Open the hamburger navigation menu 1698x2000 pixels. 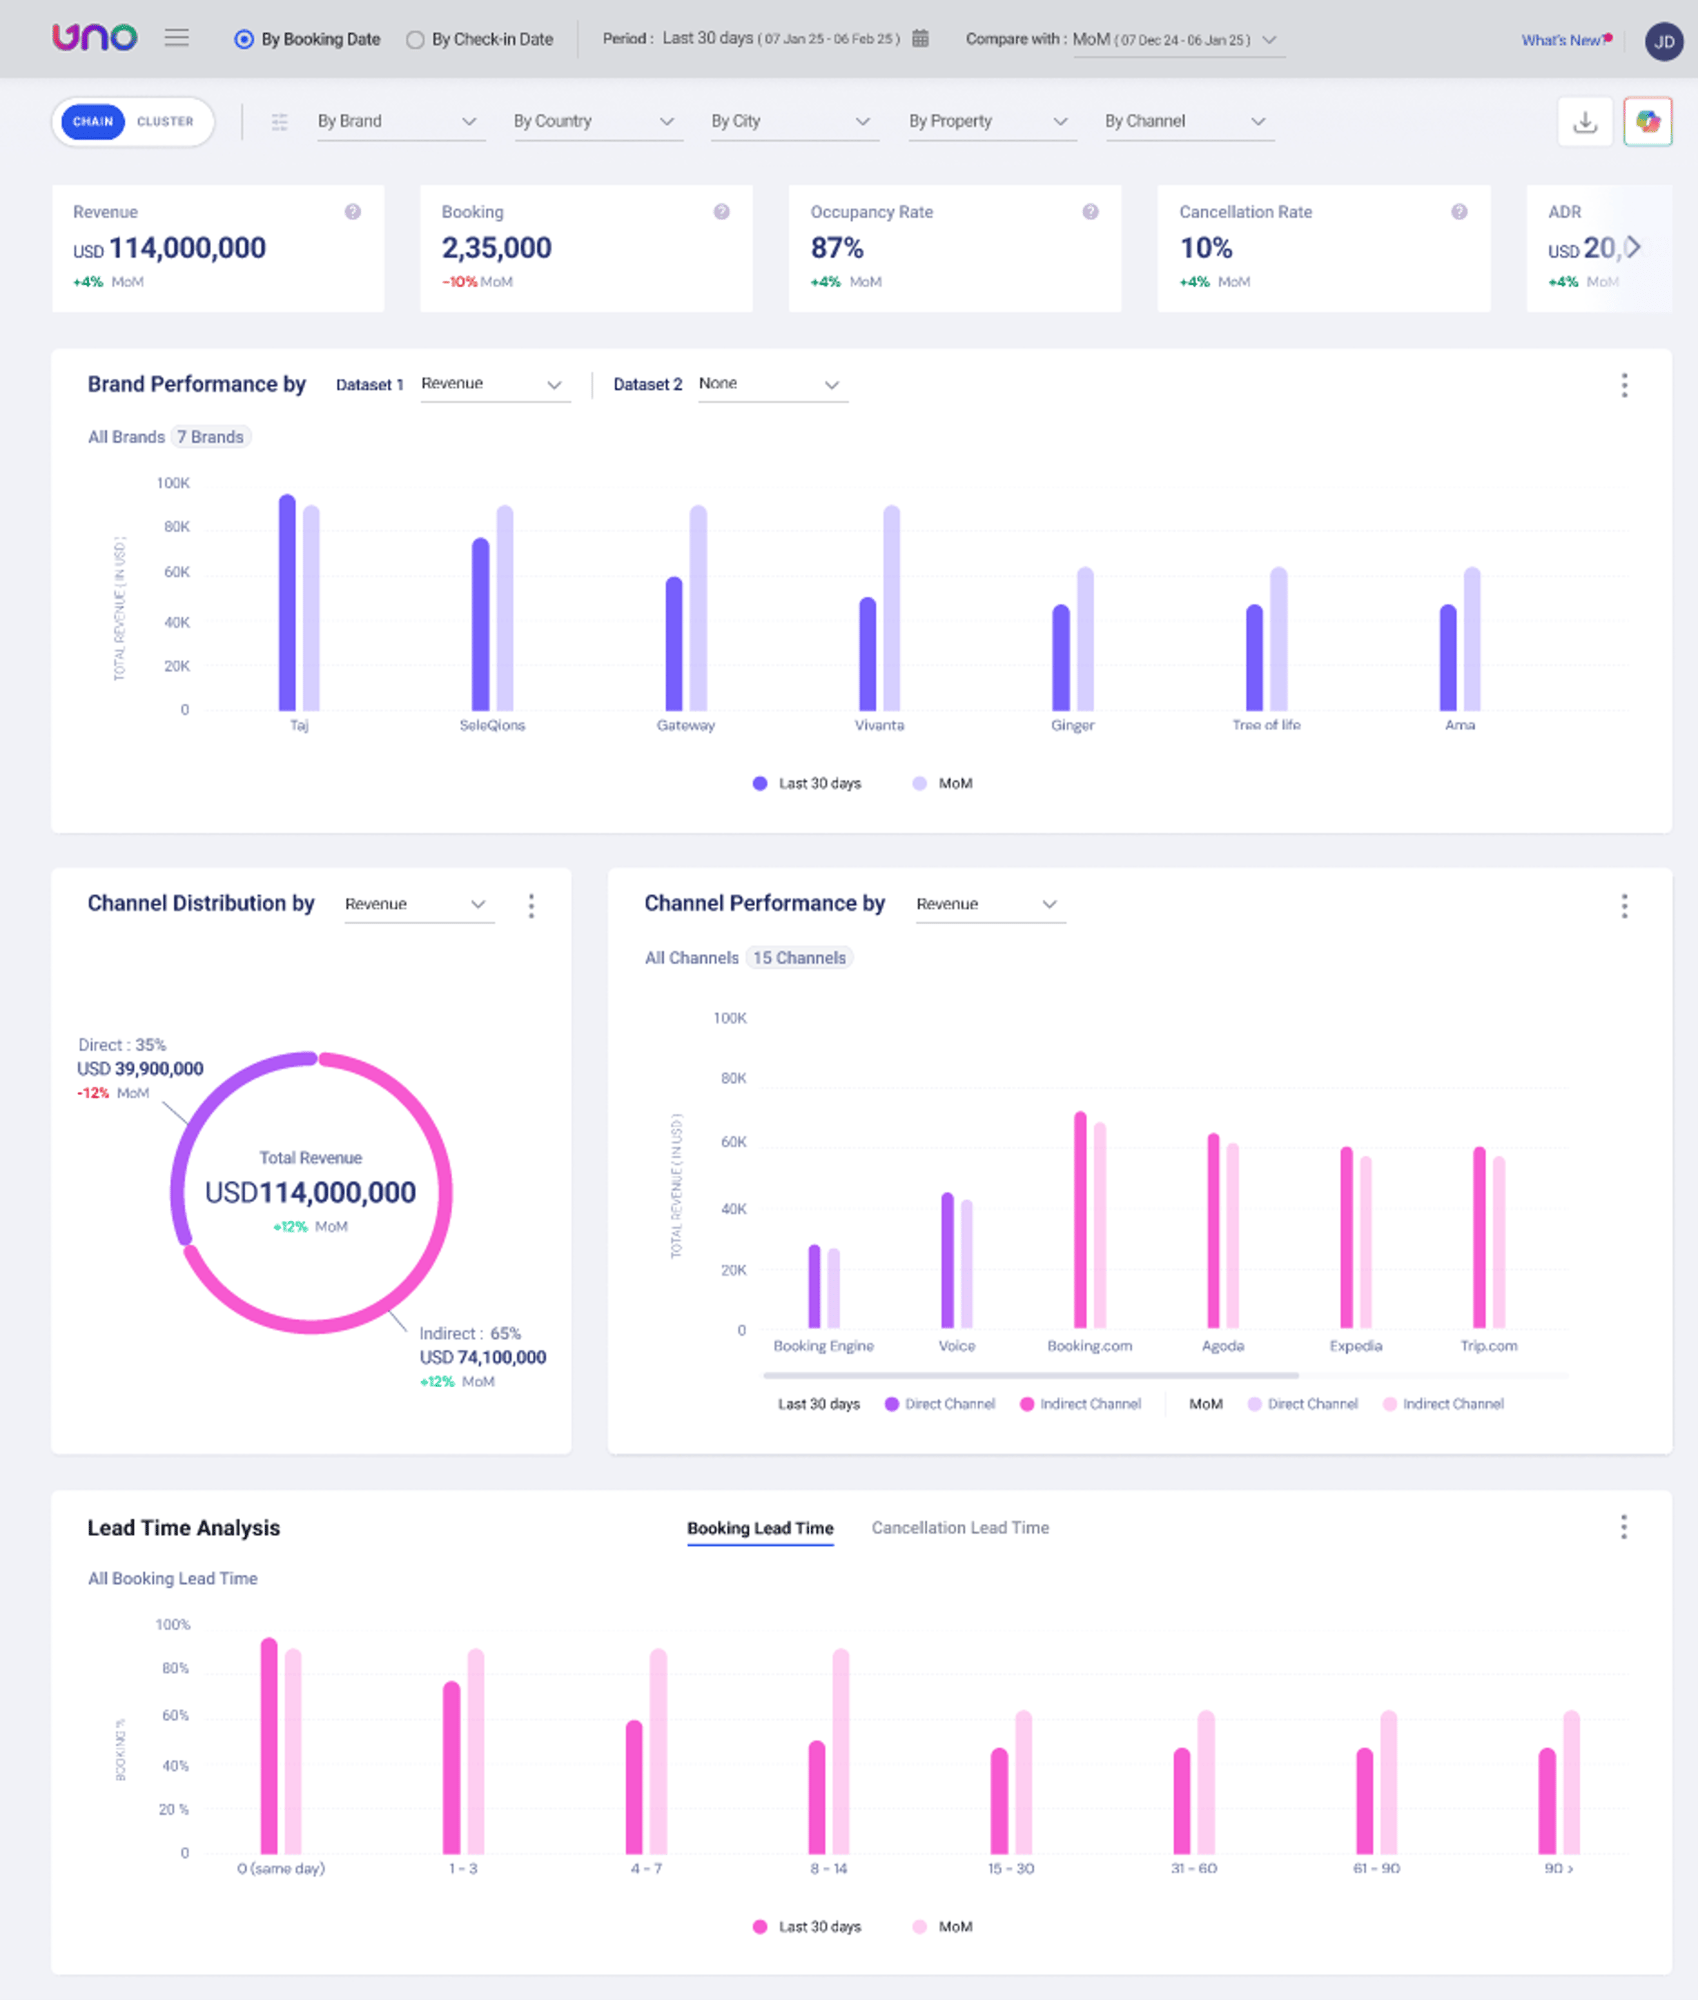[177, 38]
